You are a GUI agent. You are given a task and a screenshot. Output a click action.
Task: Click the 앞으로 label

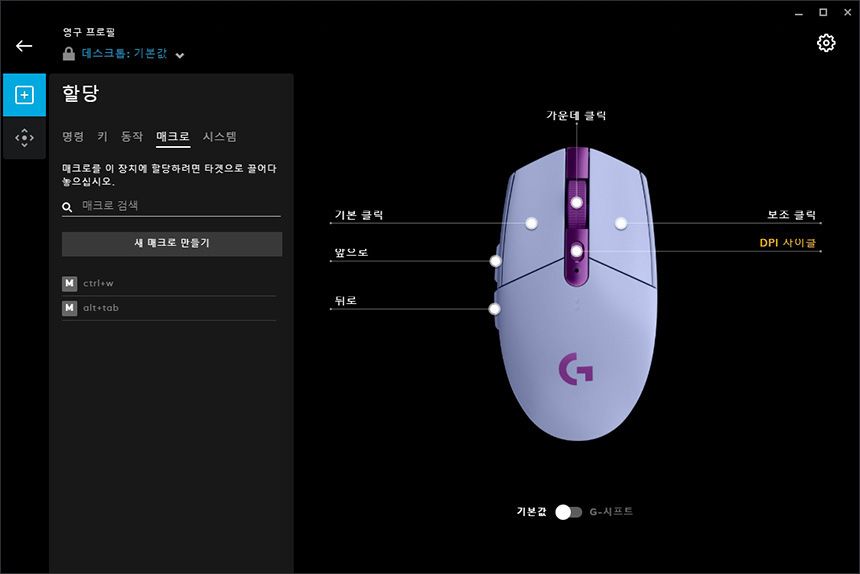coord(351,252)
